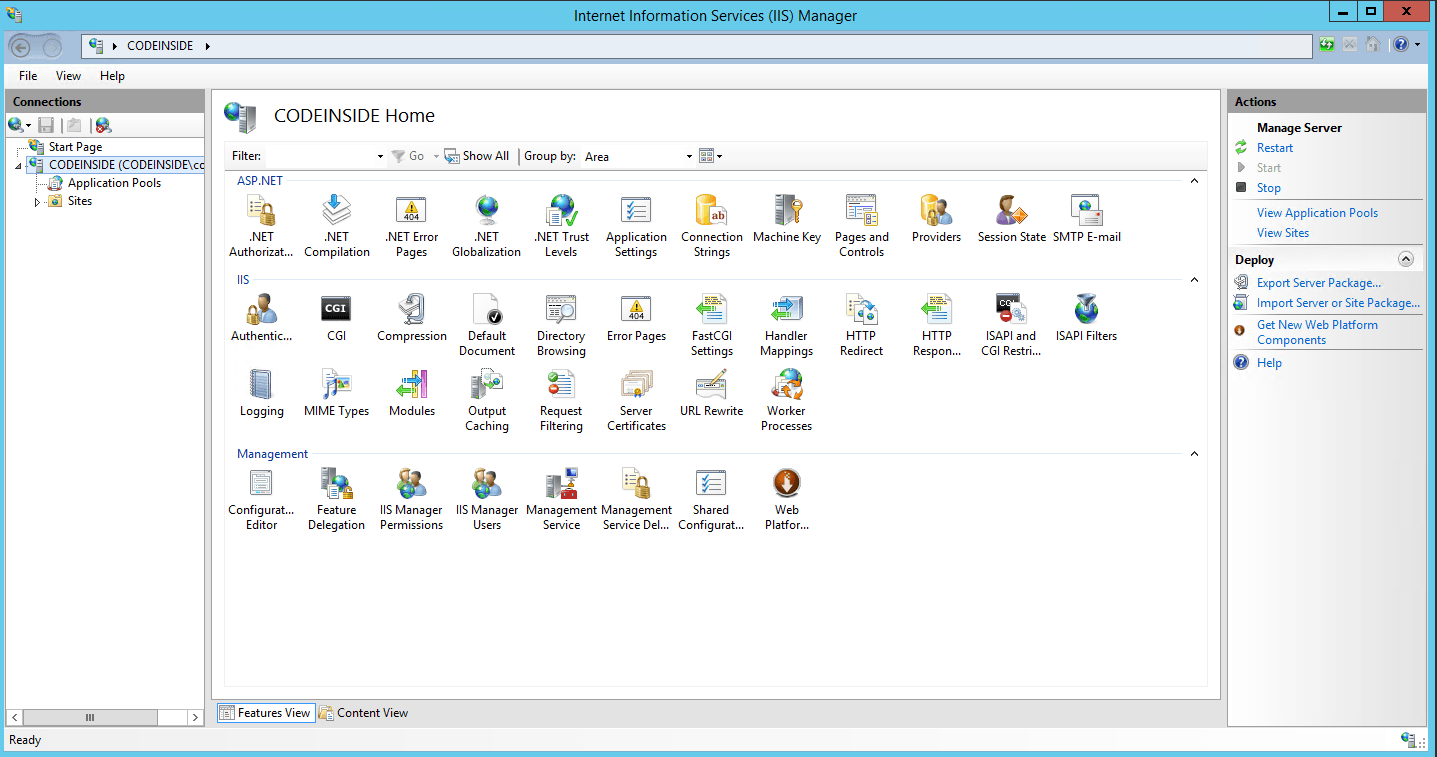
Task: Open .NET Globalization feature
Action: [x=486, y=226]
